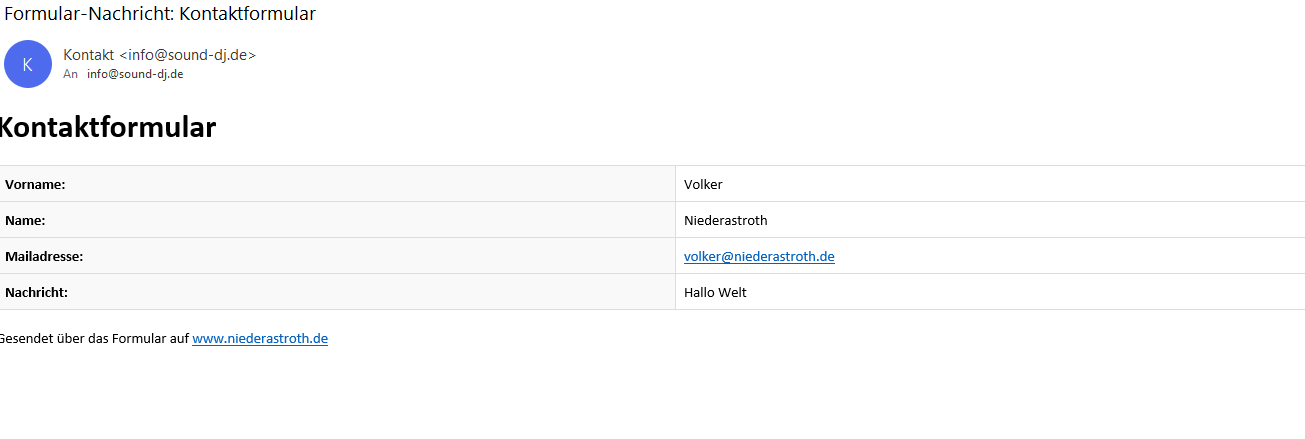Click the Hallo Welt message text

(715, 292)
